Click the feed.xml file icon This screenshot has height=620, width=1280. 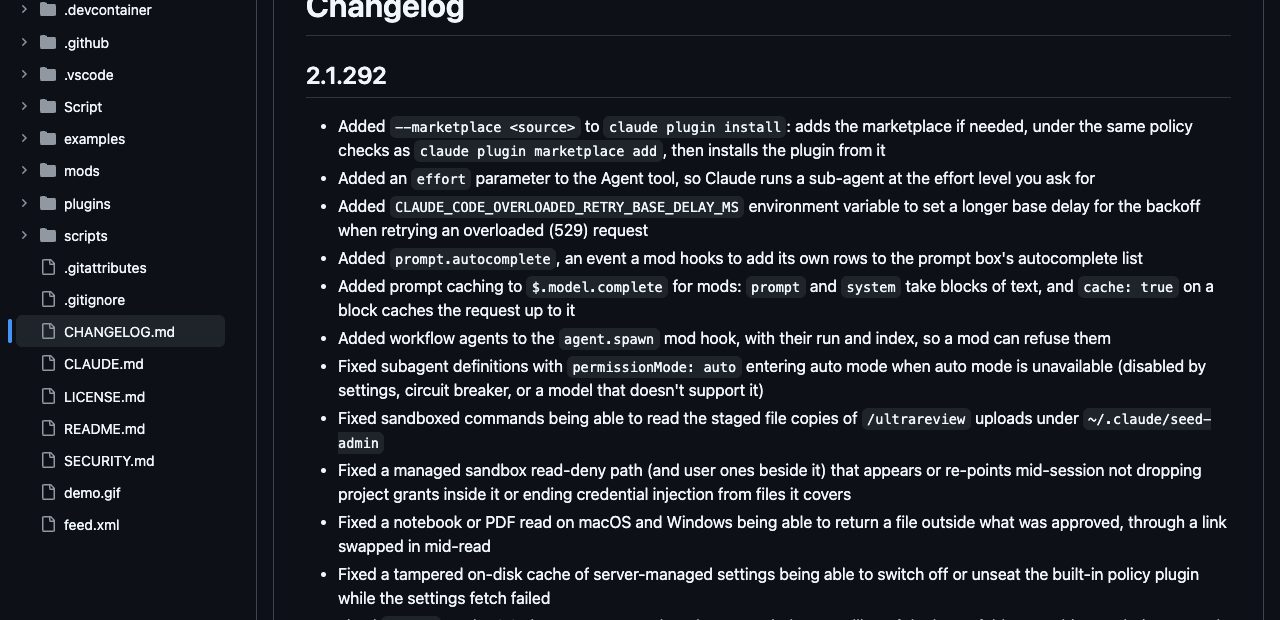48,524
